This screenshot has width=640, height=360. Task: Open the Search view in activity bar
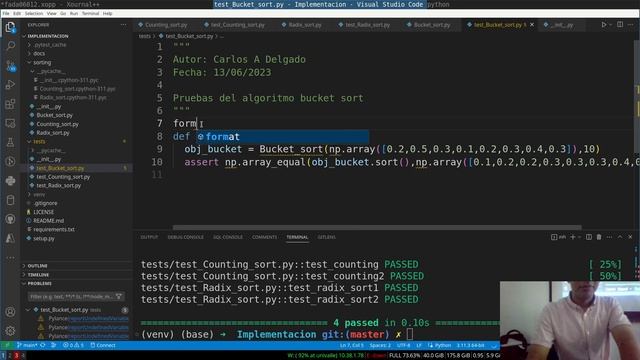point(10,46)
